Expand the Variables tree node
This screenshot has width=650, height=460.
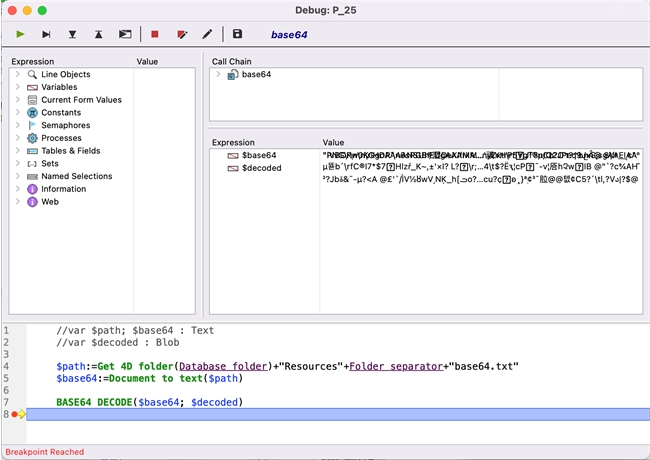(18, 88)
